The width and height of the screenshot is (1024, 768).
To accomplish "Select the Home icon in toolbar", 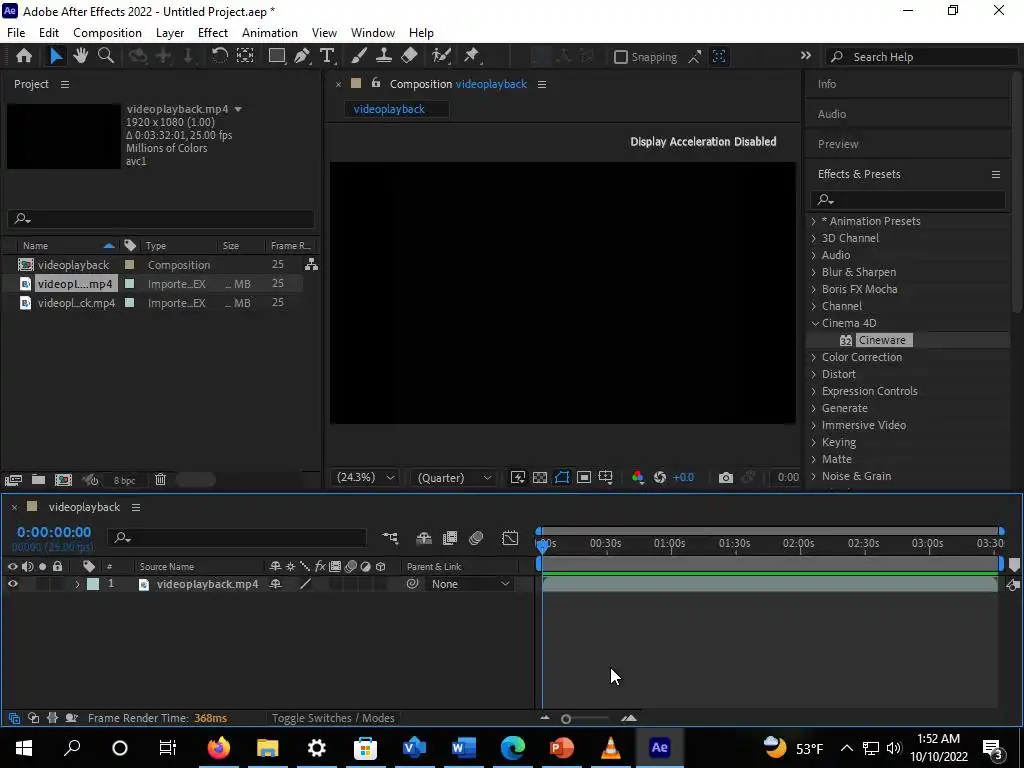I will pyautogui.click(x=24, y=56).
